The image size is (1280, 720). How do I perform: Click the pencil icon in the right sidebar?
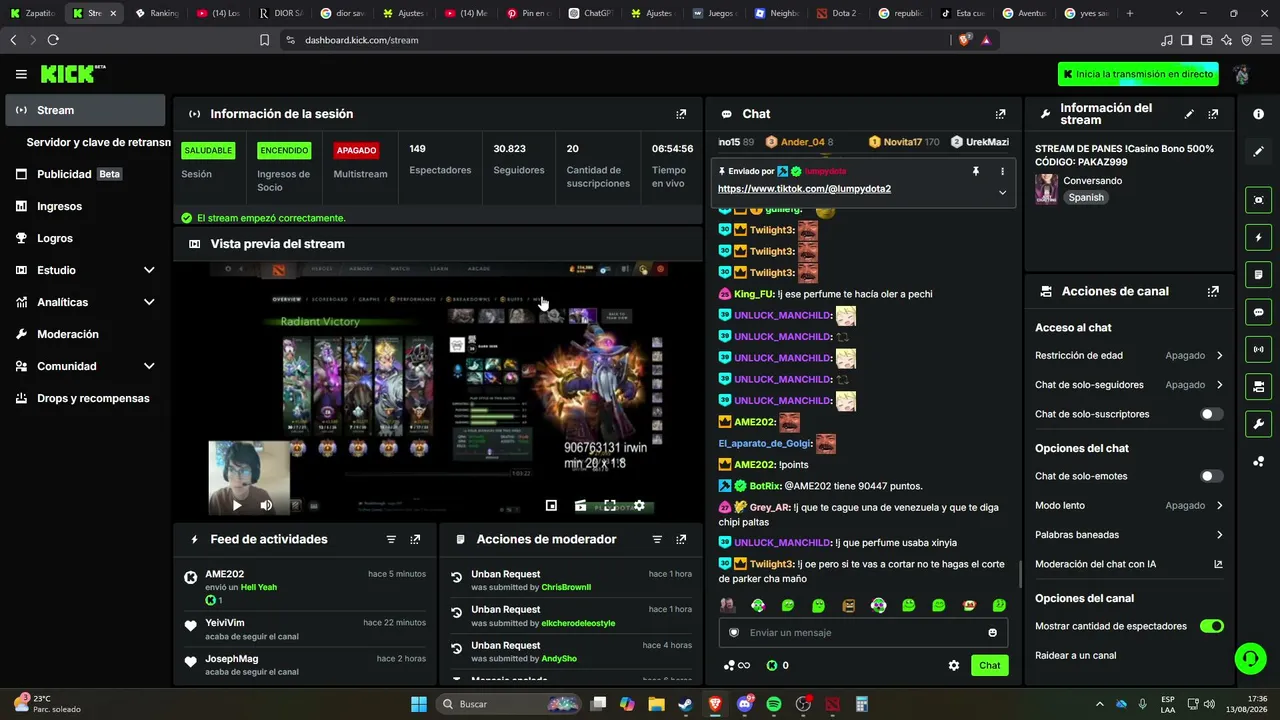click(1258, 151)
